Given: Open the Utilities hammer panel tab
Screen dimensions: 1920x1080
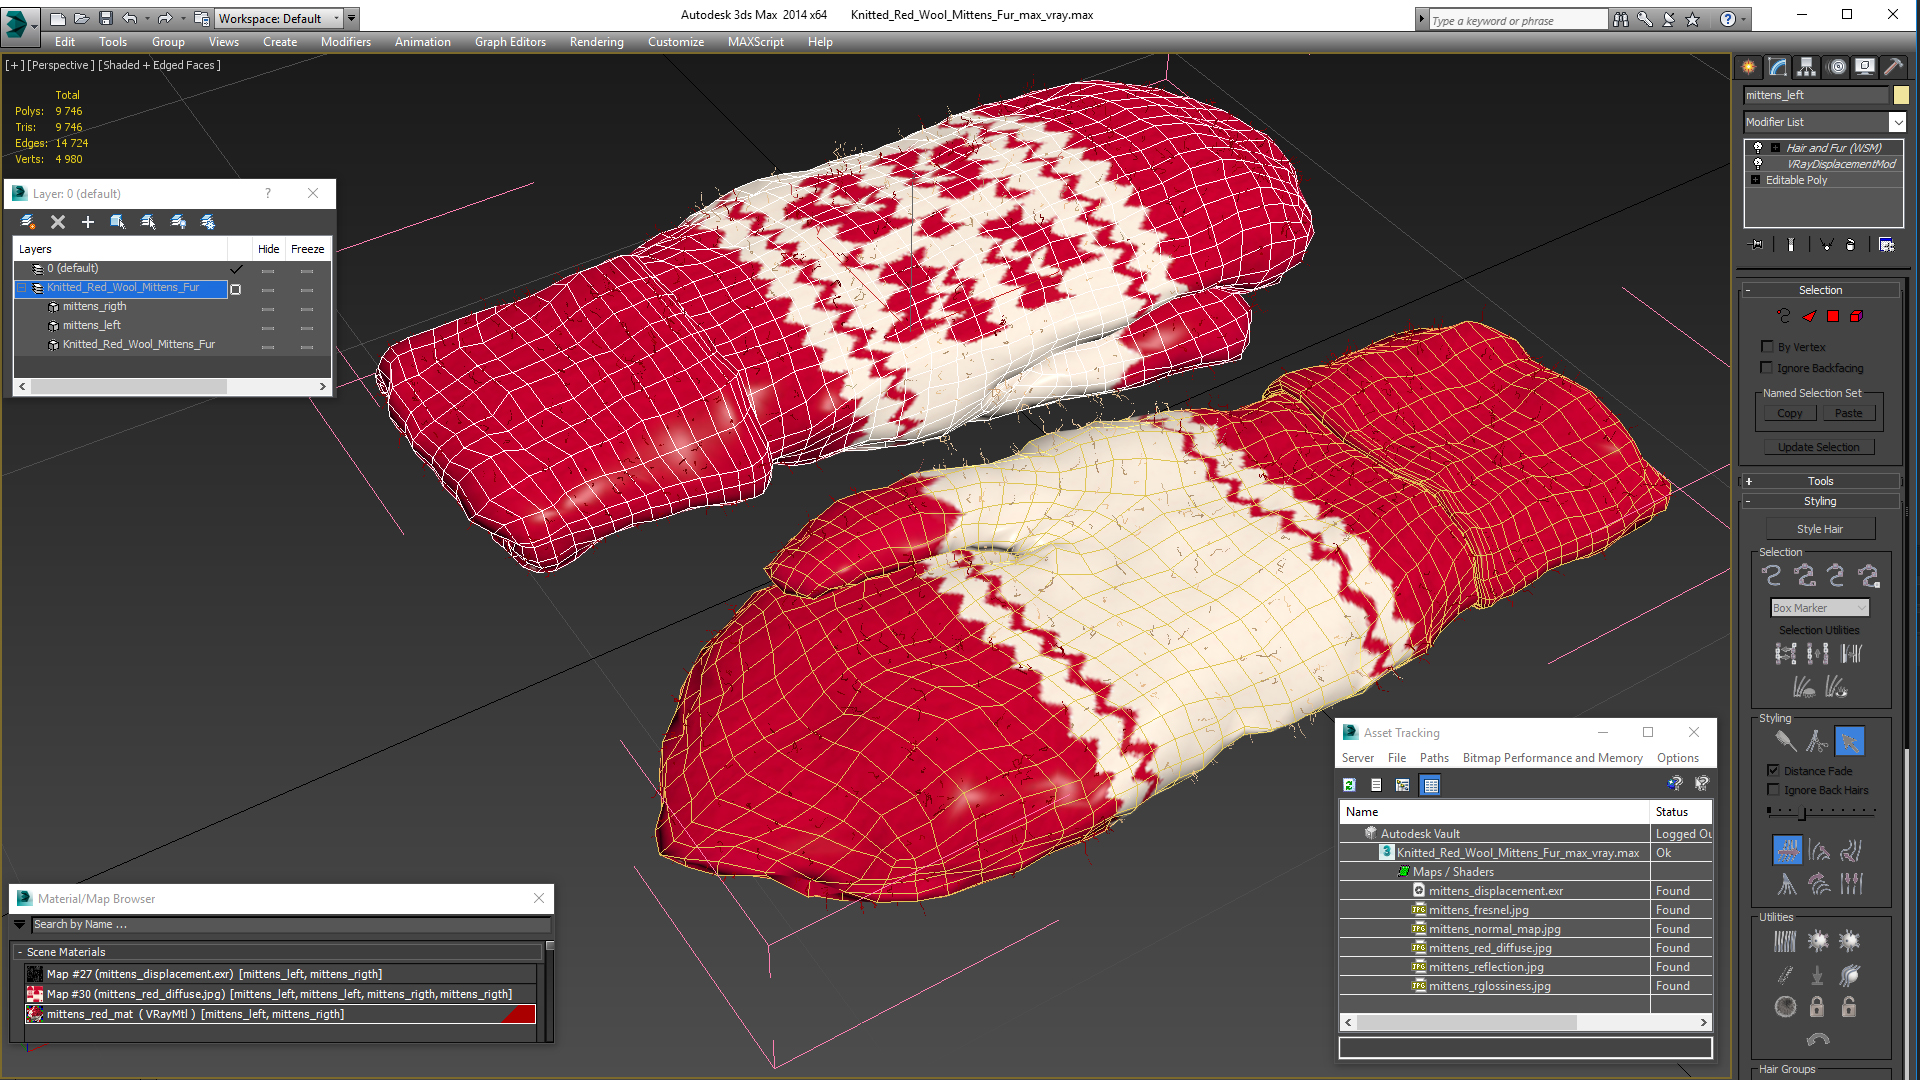Looking at the screenshot, I should coord(1893,67).
